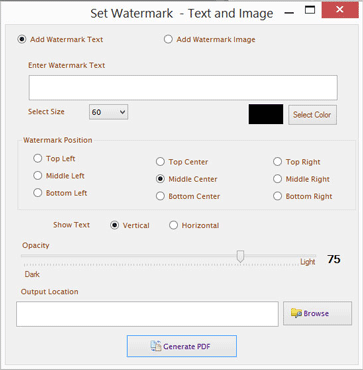Click the Select Color button

(x=312, y=115)
